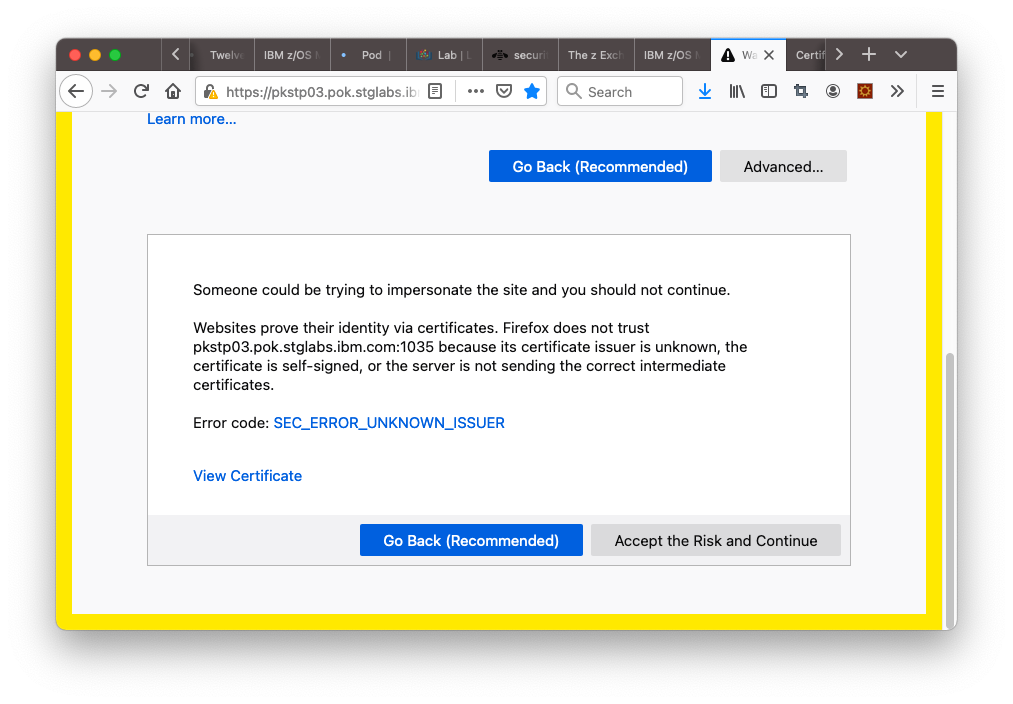Follow the Learn more... link
Image resolution: width=1013 pixels, height=704 pixels.
(x=191, y=119)
